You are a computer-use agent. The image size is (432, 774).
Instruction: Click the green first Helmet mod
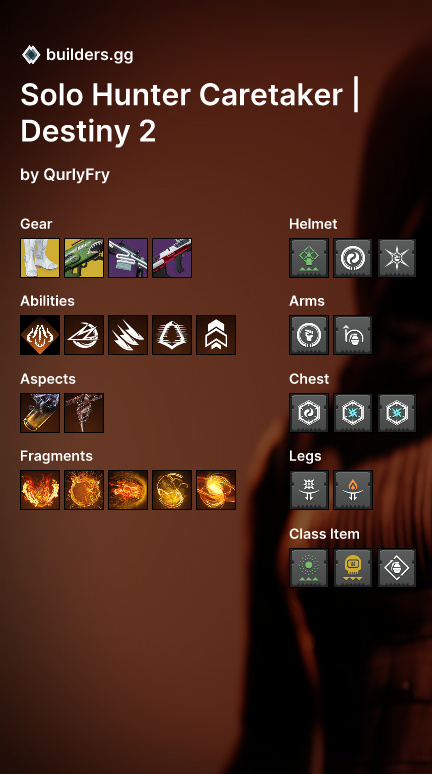pos(309,258)
